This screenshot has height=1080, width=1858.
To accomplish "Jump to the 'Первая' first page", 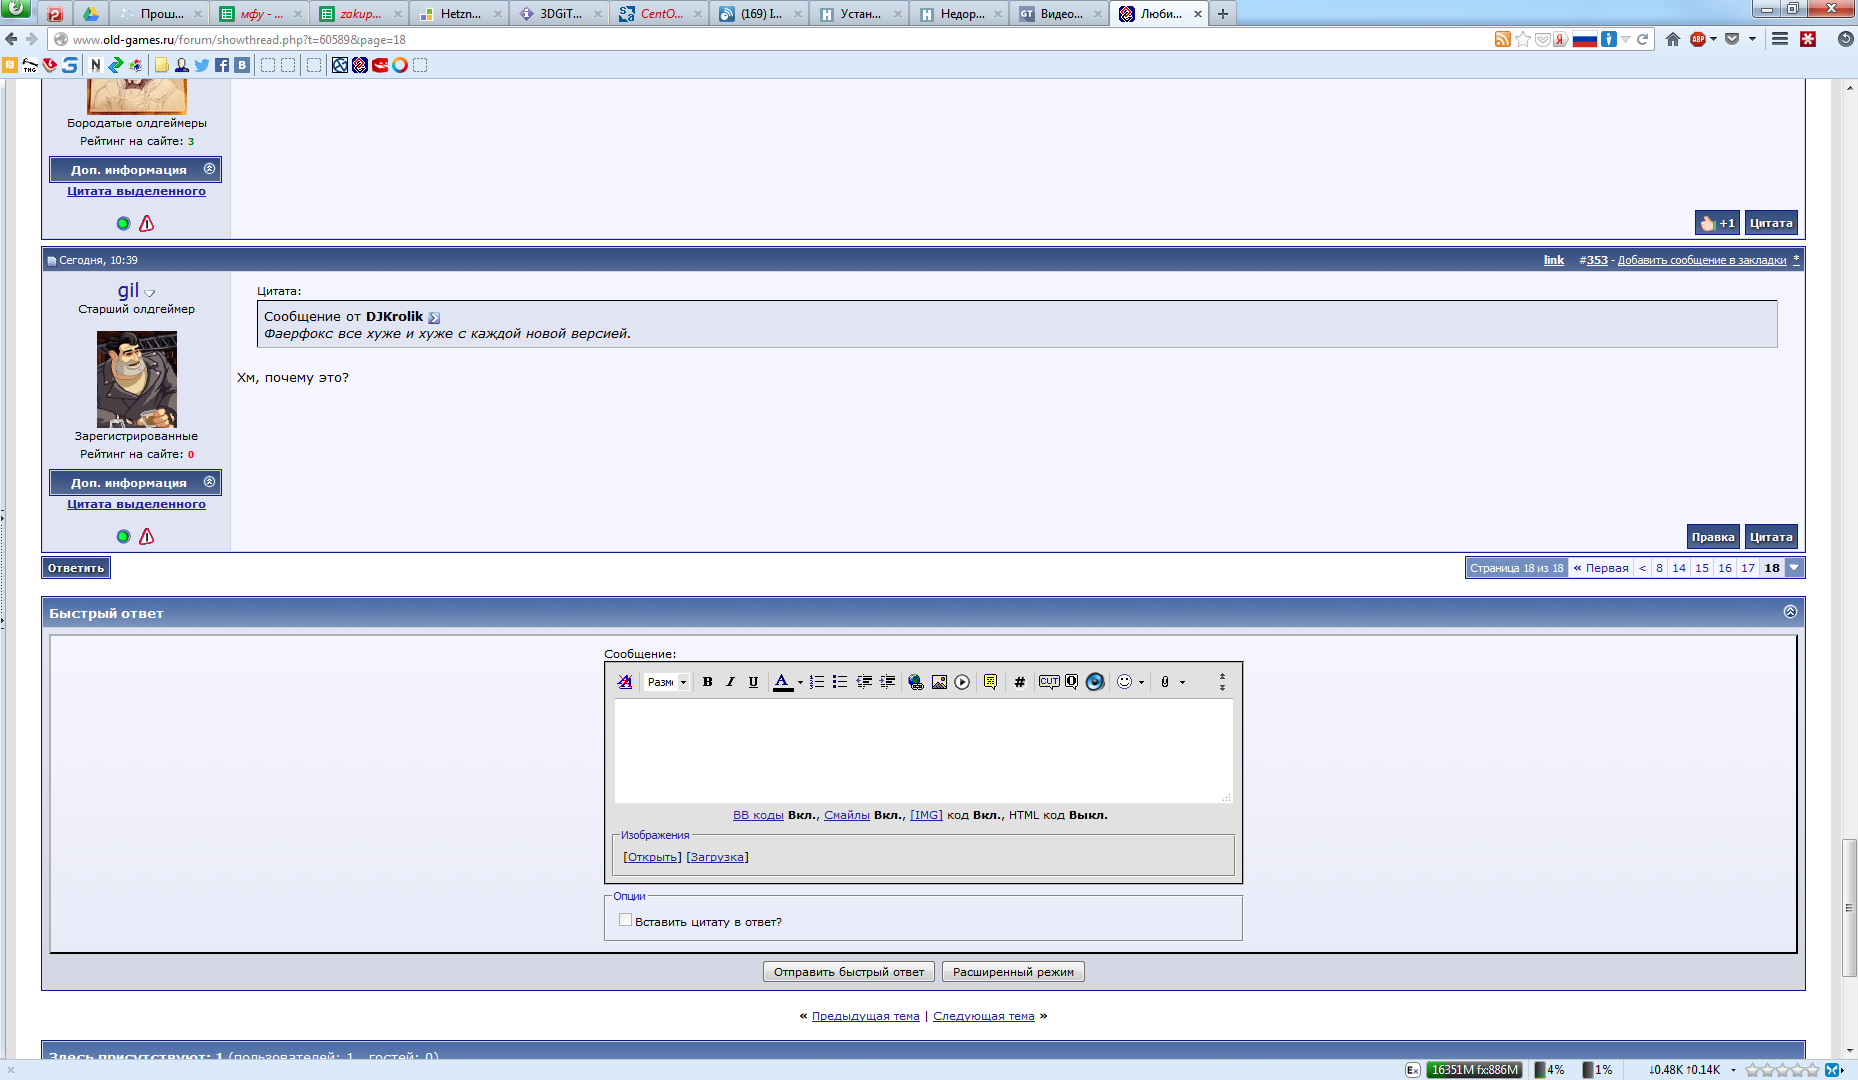I will 1601,568.
